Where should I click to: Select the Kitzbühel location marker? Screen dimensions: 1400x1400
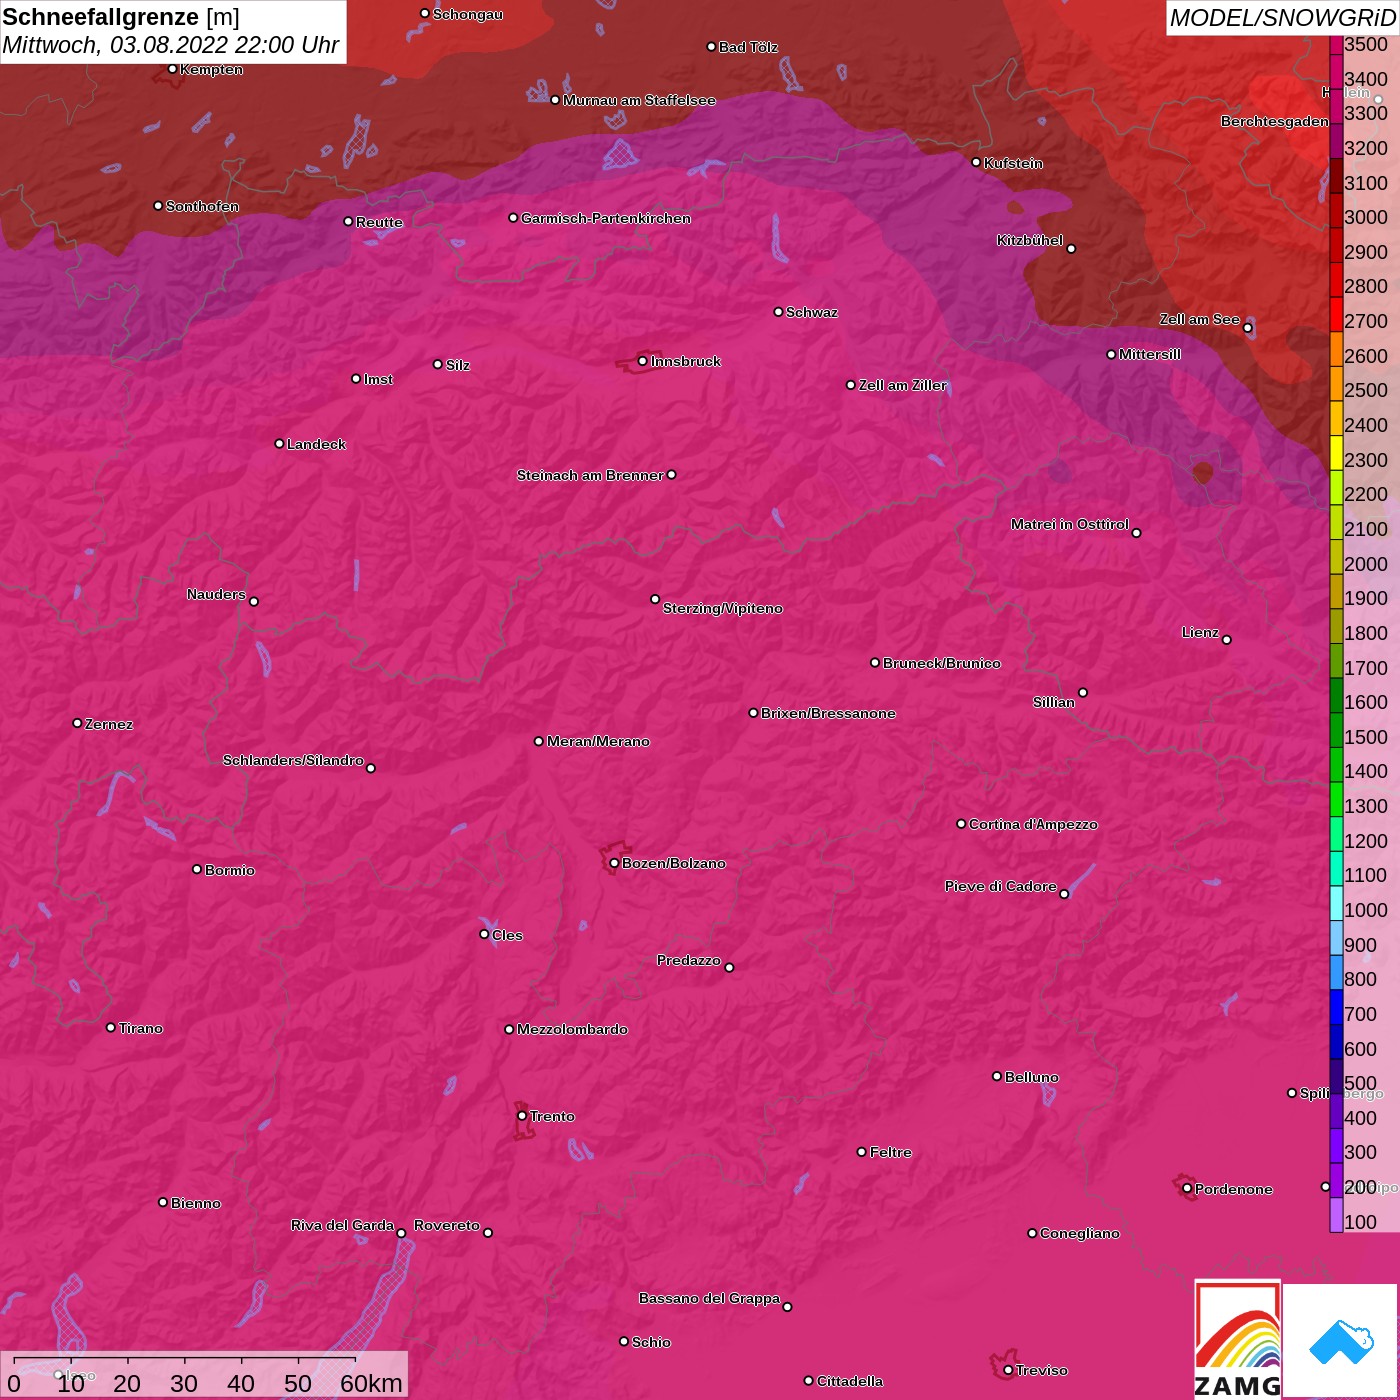pos(1071,249)
